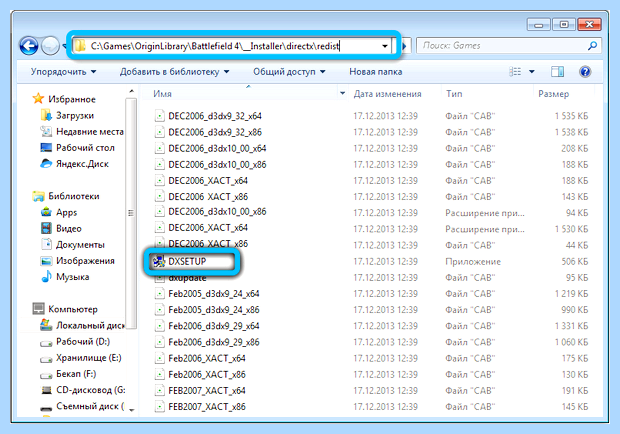
Task: Go back with the Back arrow button
Action: pyautogui.click(x=29, y=46)
